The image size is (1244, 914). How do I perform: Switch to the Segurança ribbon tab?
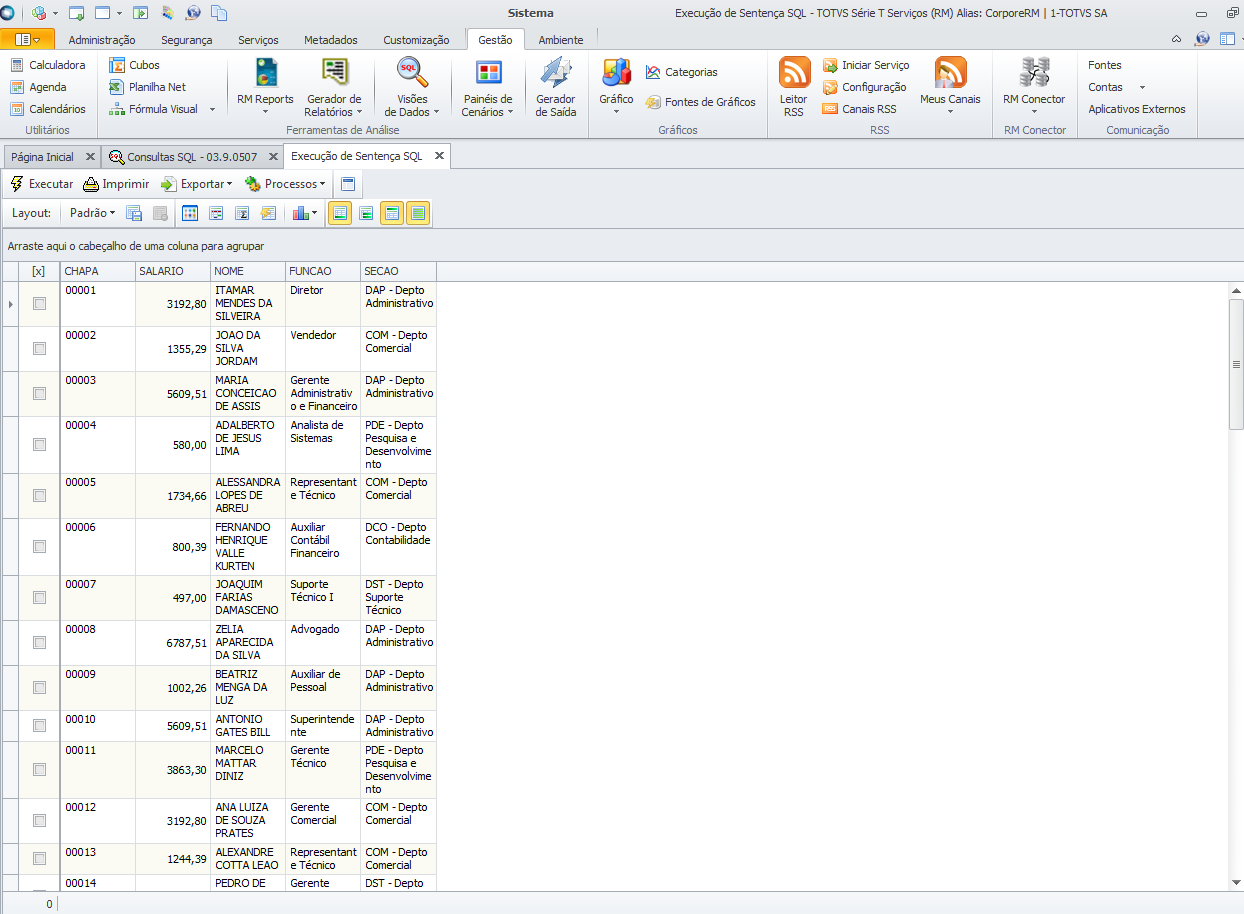(187, 40)
